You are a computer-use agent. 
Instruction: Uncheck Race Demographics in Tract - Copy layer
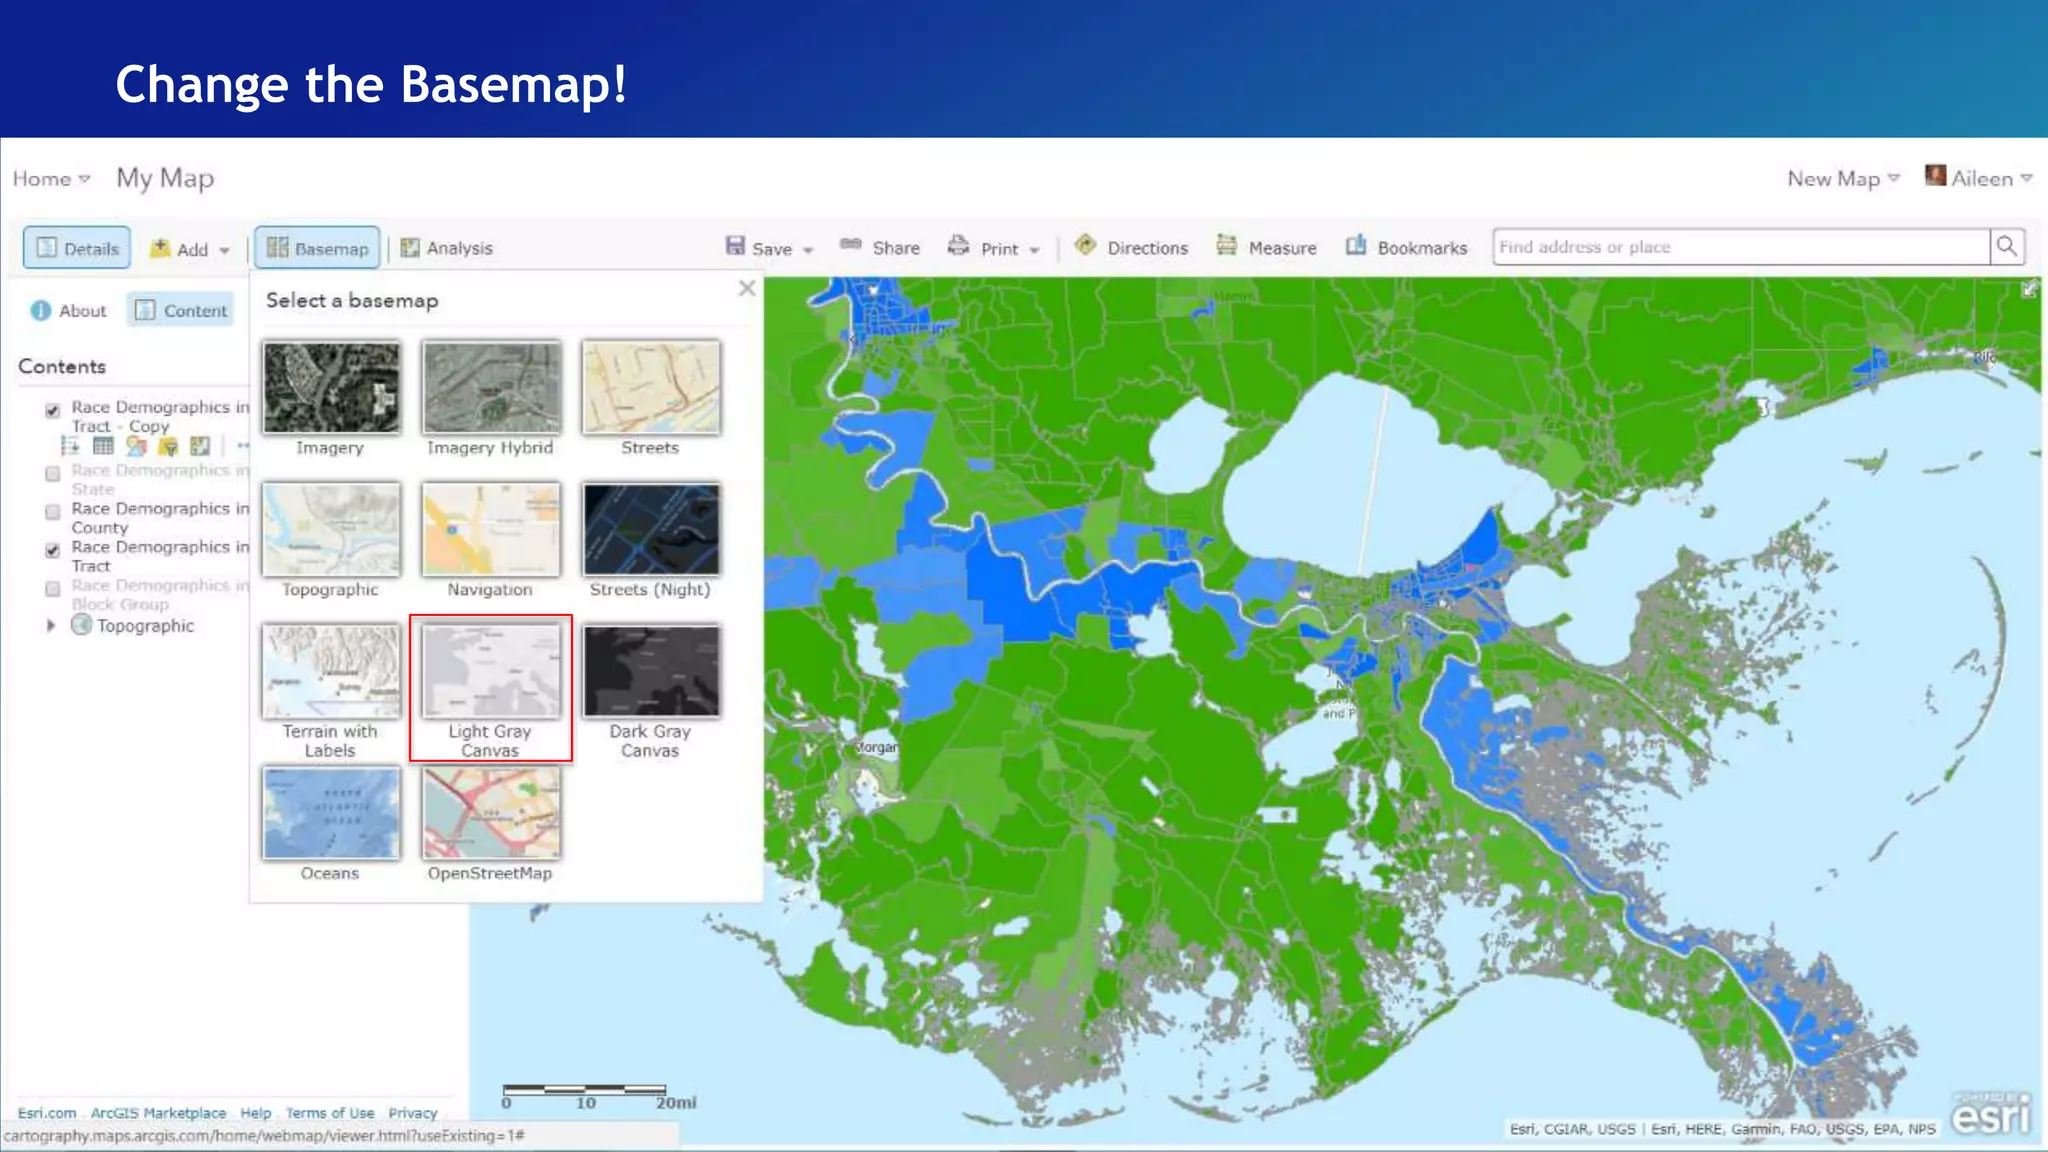point(53,410)
